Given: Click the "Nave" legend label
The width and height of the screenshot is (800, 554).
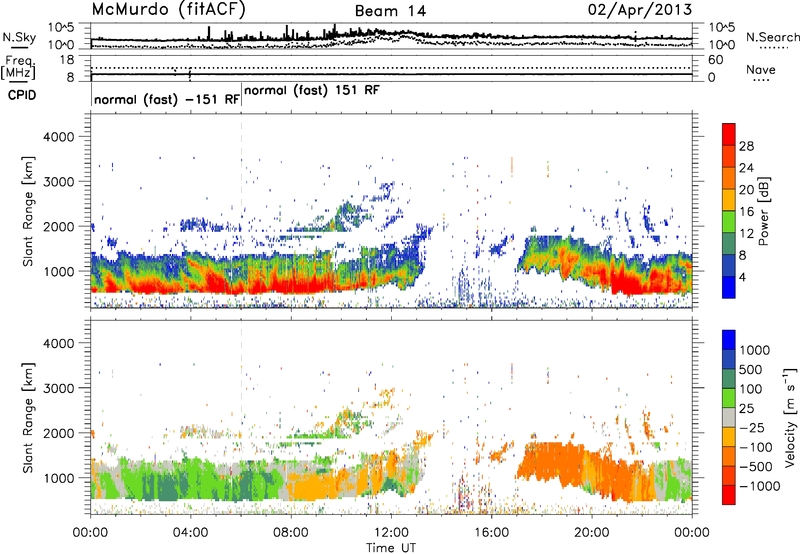Looking at the screenshot, I should [x=761, y=70].
